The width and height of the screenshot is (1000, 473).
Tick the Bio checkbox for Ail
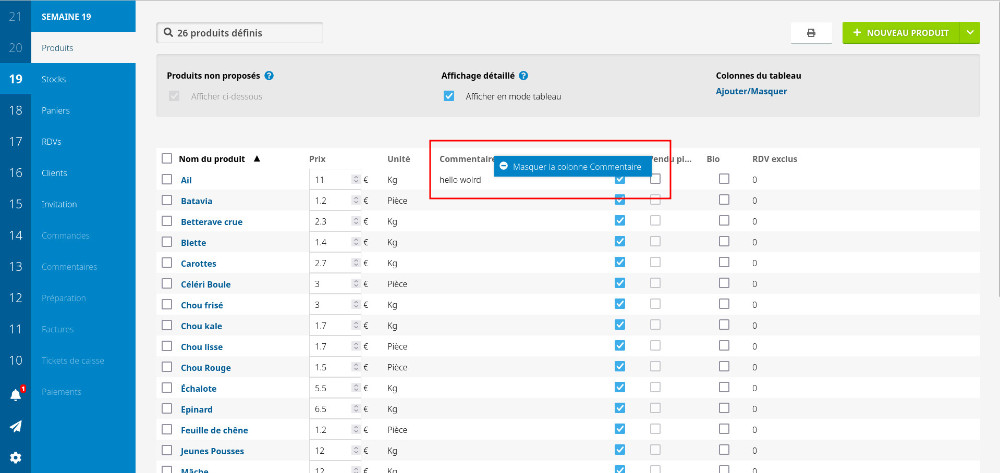[724, 179]
